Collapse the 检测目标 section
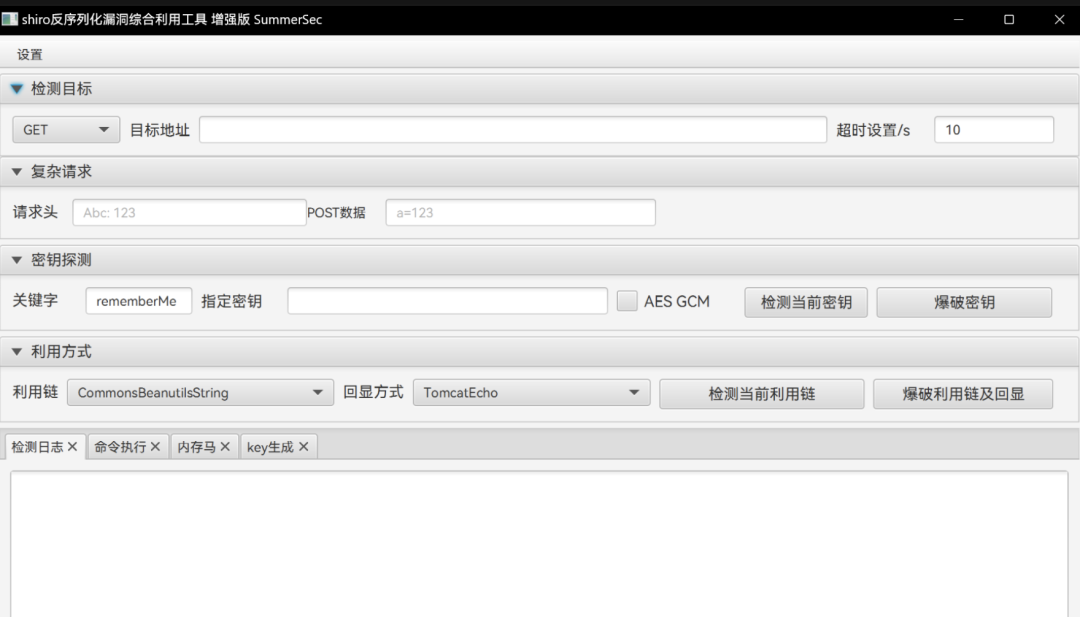Screen dimensions: 1080x617 click(17, 89)
